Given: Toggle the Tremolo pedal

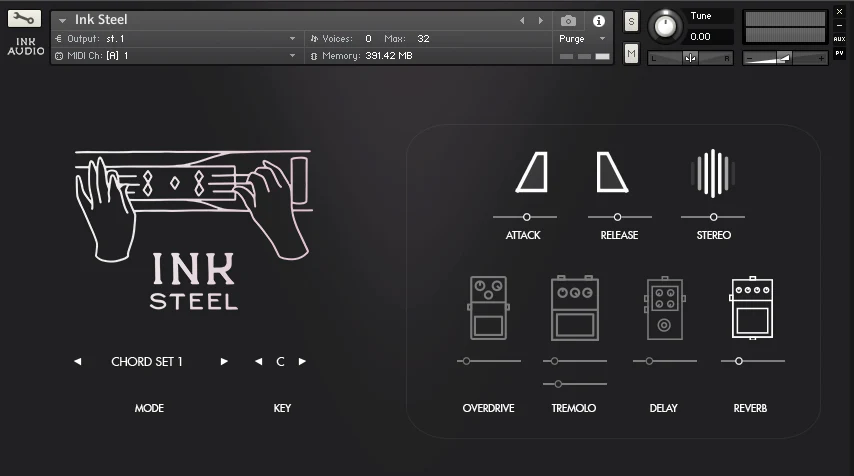Looking at the screenshot, I should click(x=575, y=308).
